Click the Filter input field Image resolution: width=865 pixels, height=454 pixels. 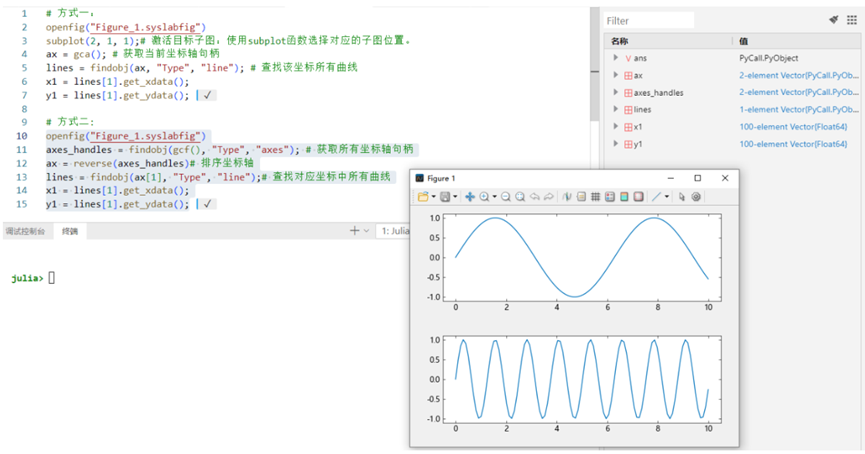click(649, 21)
